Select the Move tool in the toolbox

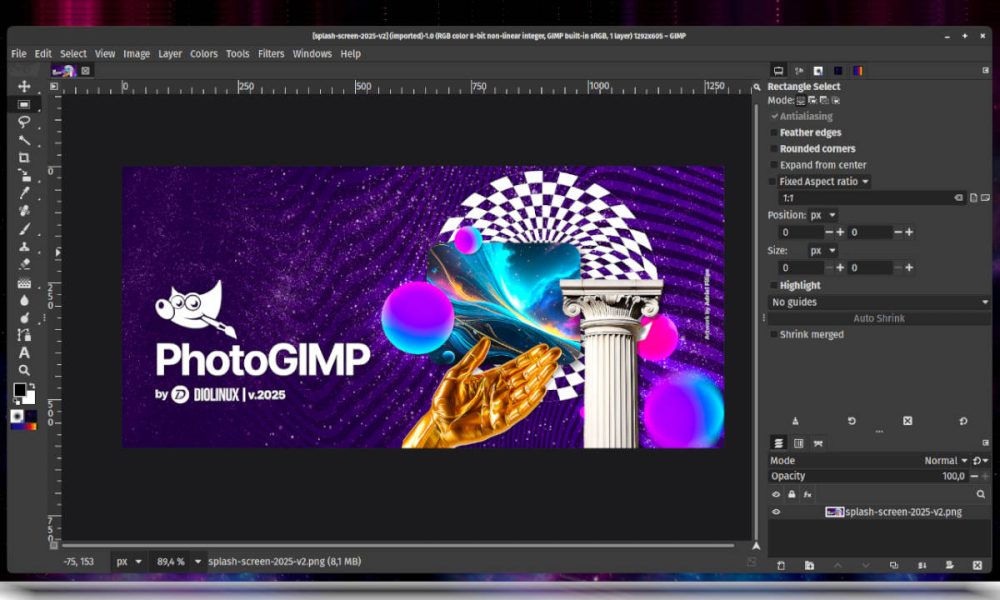pyautogui.click(x=24, y=86)
